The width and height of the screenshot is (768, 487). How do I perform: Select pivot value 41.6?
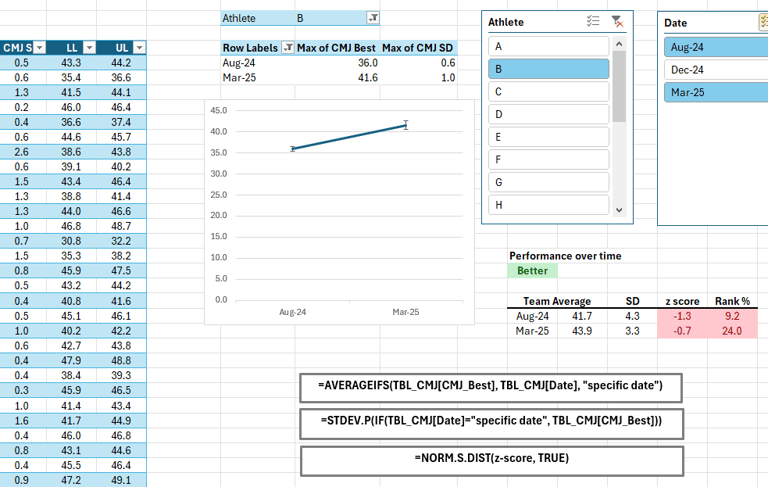[367, 77]
